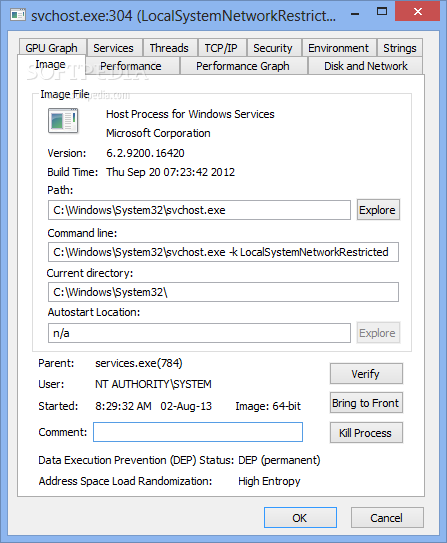Viewport: 447px width, 543px height.
Task: Click the svchost window title bar icon
Action: (18, 15)
